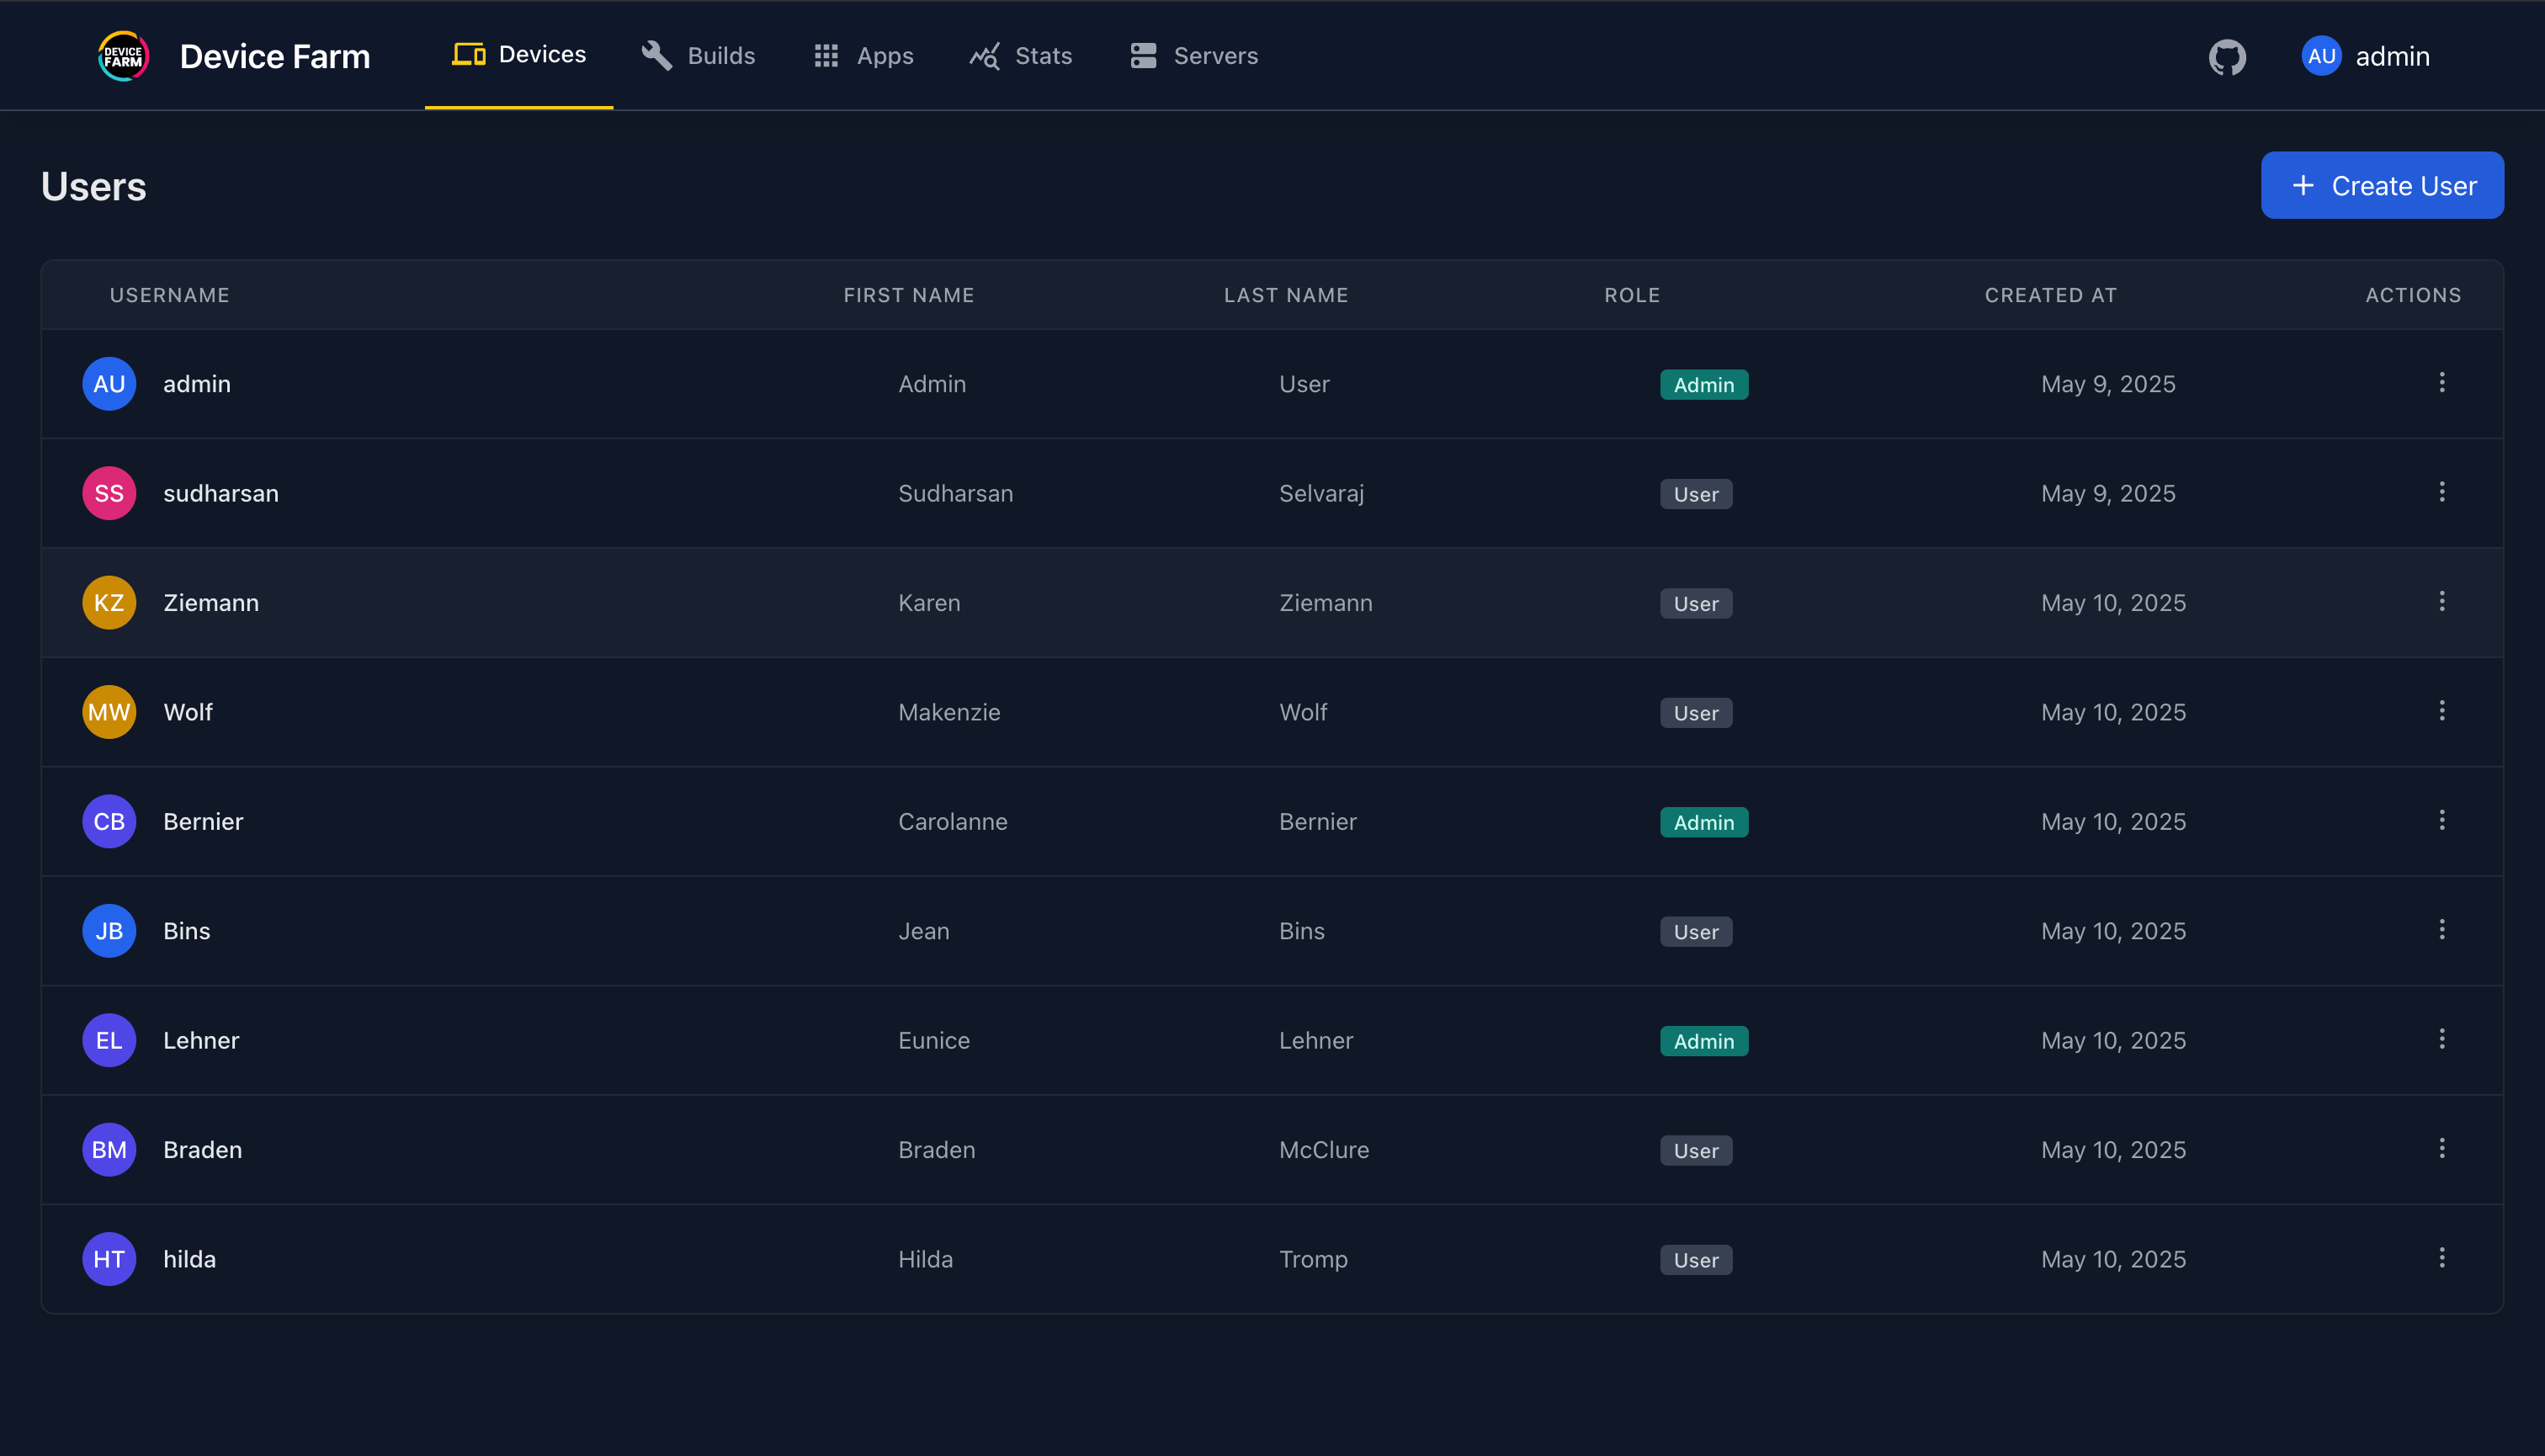Switch to the Builds tab
This screenshot has width=2545, height=1456.
click(x=698, y=56)
